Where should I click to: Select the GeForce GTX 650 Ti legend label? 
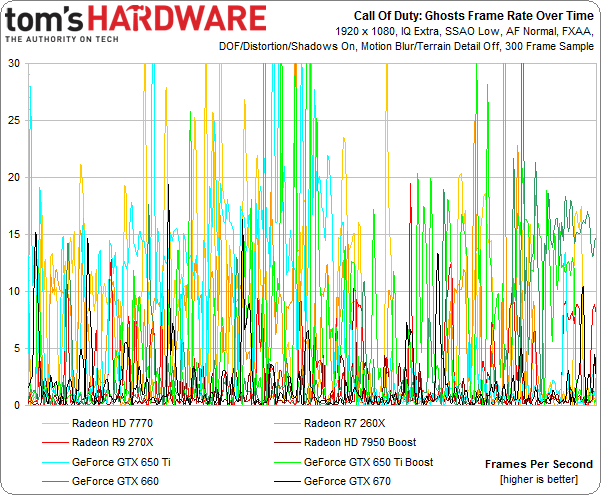121,462
